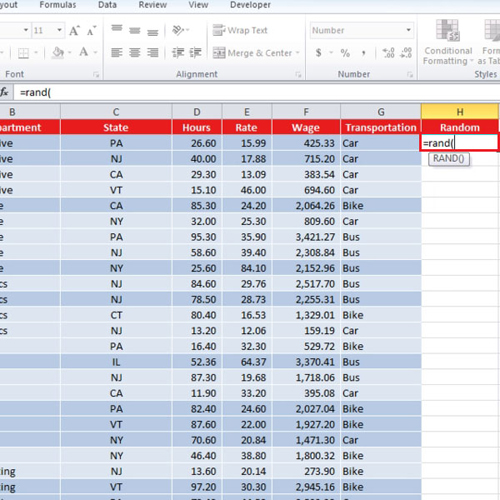
Task: Open Conditional Formatting menu
Action: point(448,42)
